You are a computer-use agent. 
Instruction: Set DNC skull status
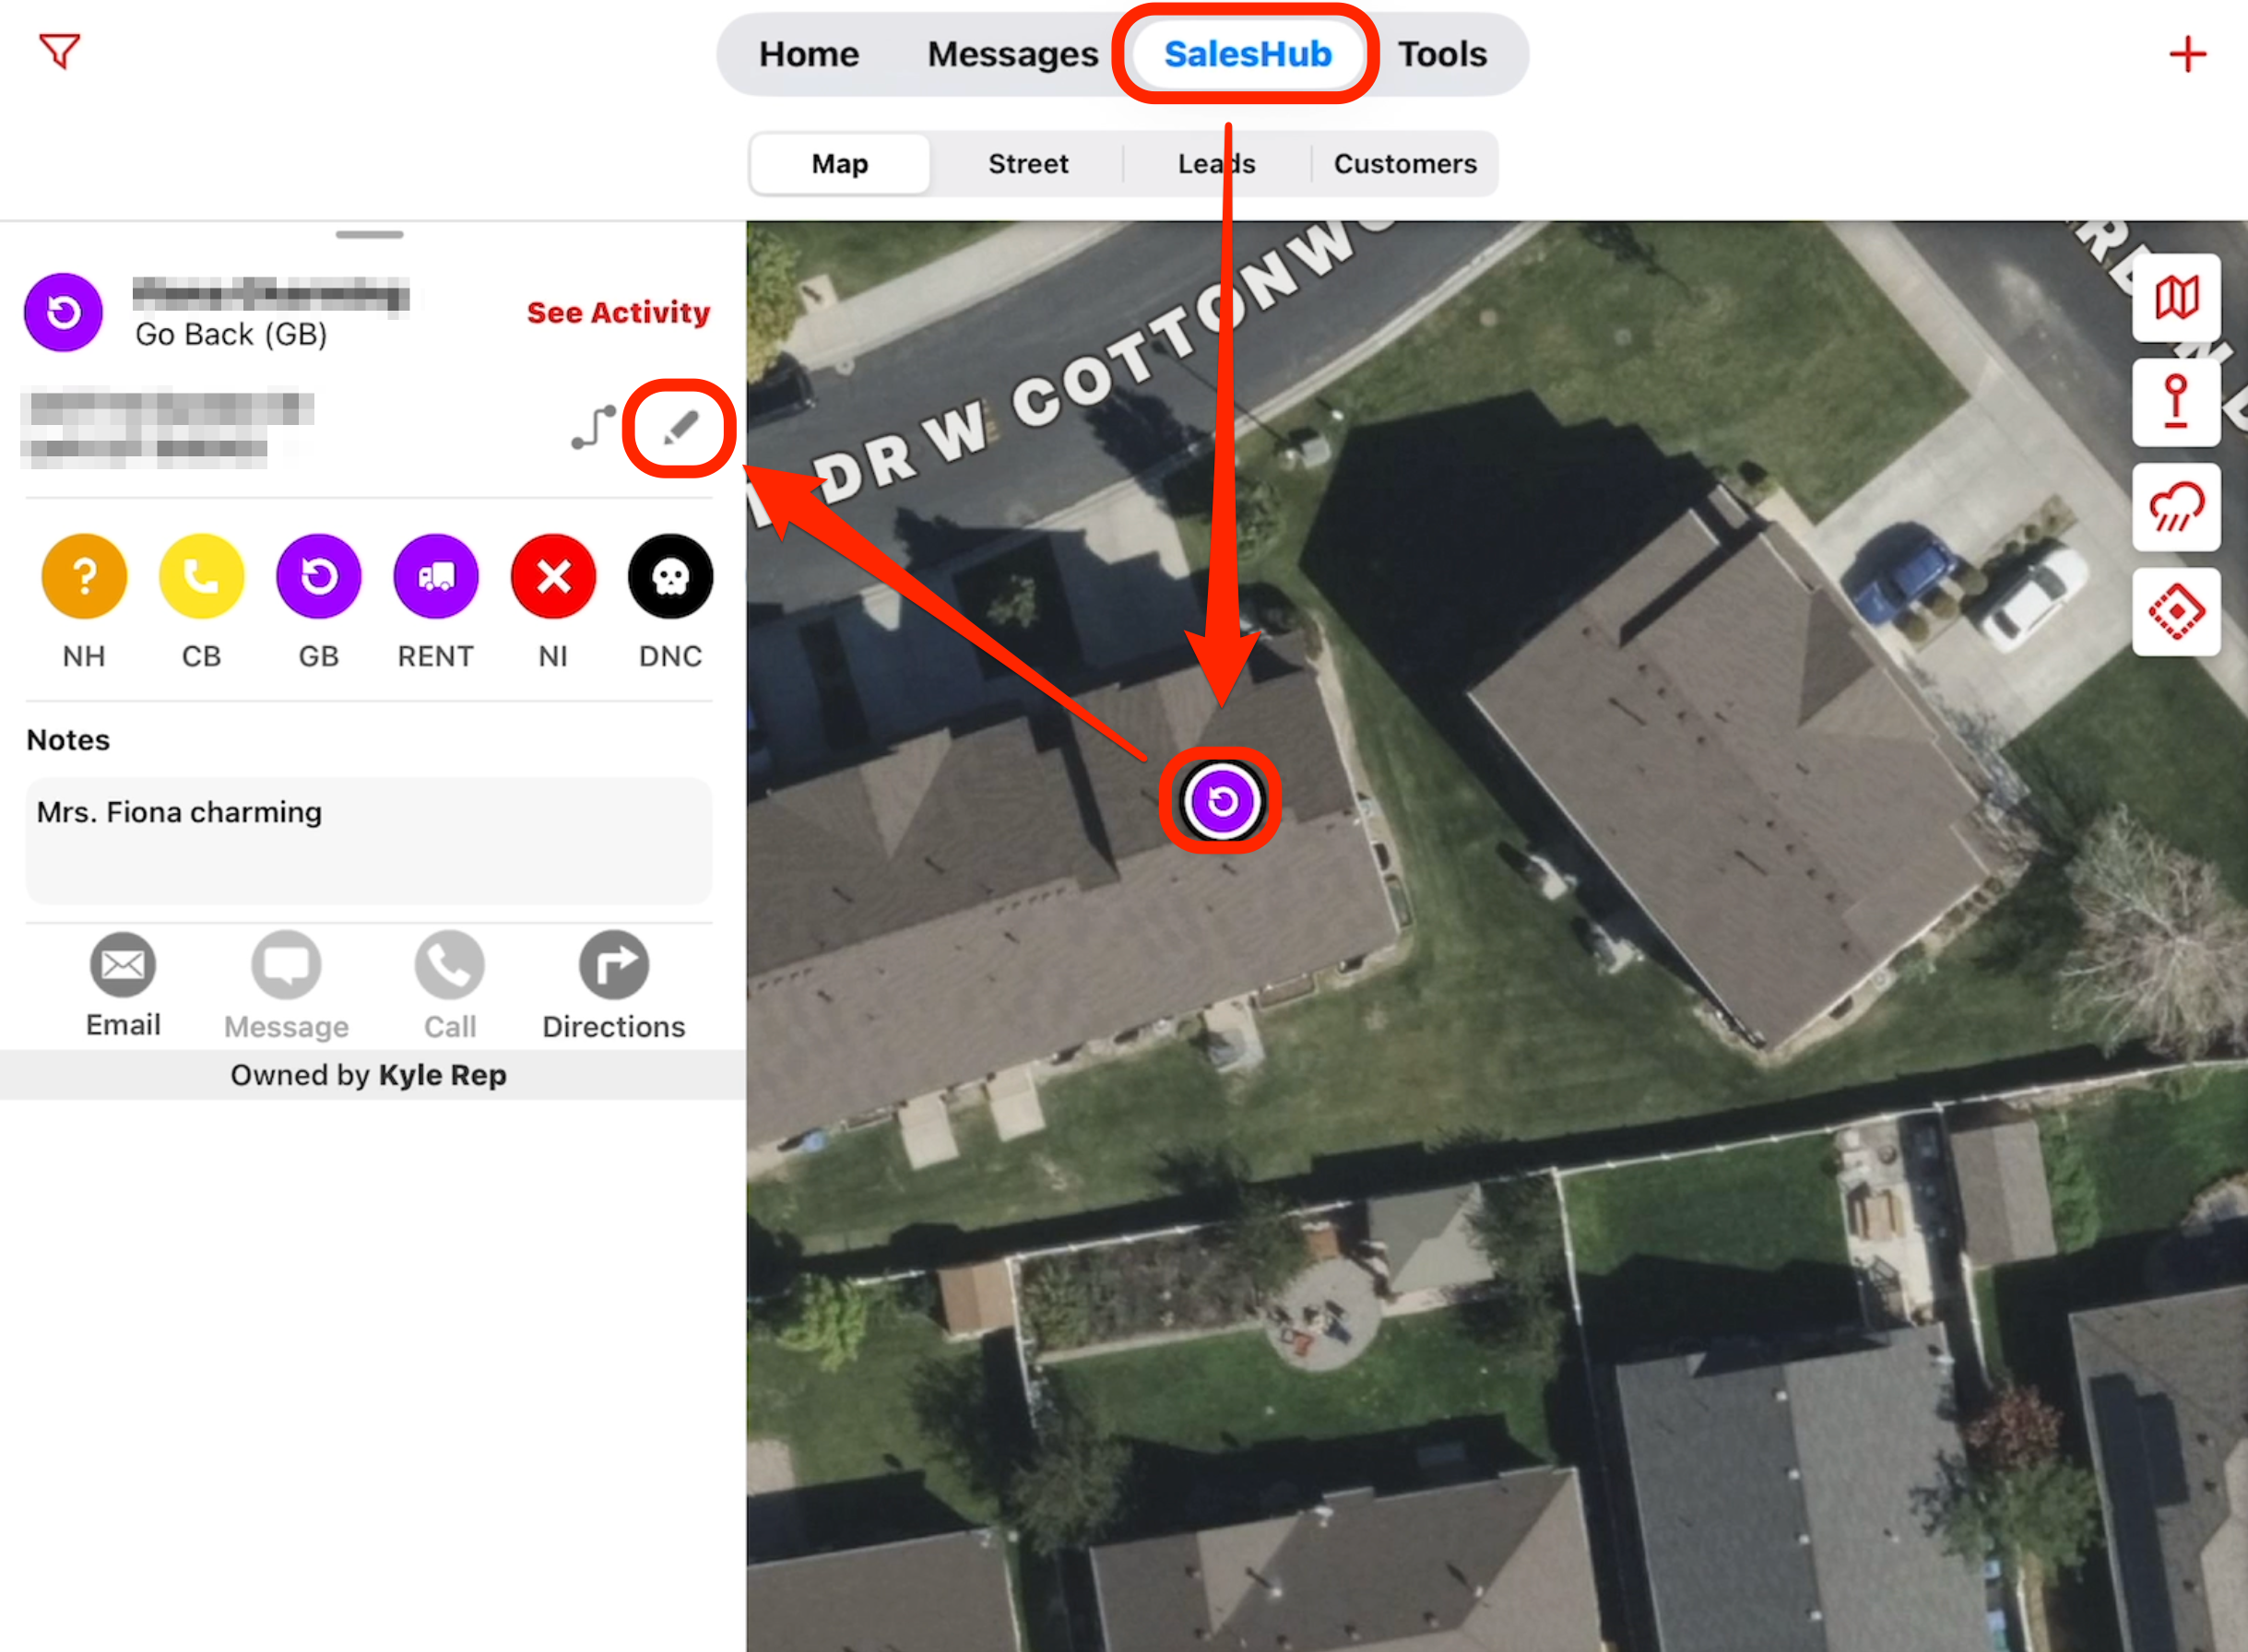click(x=670, y=577)
